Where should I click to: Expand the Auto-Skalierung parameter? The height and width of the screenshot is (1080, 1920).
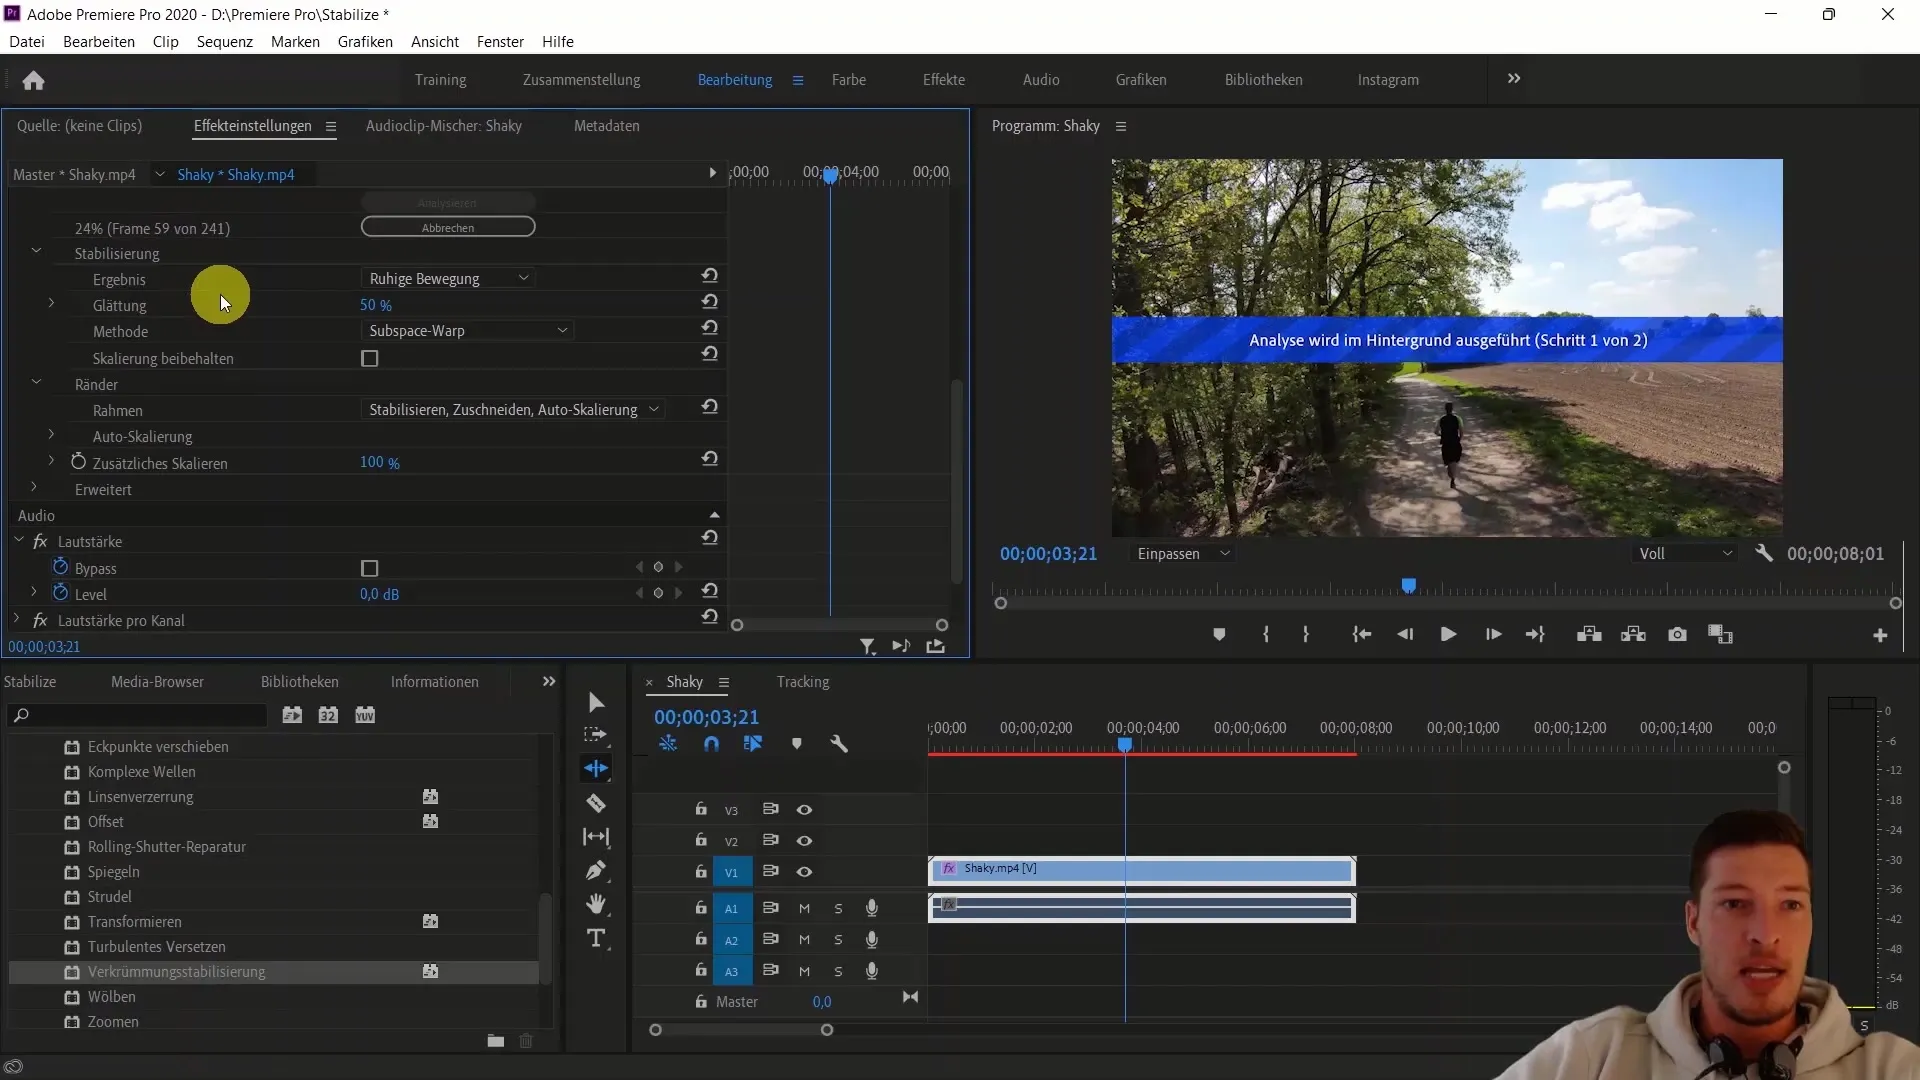click(x=51, y=435)
